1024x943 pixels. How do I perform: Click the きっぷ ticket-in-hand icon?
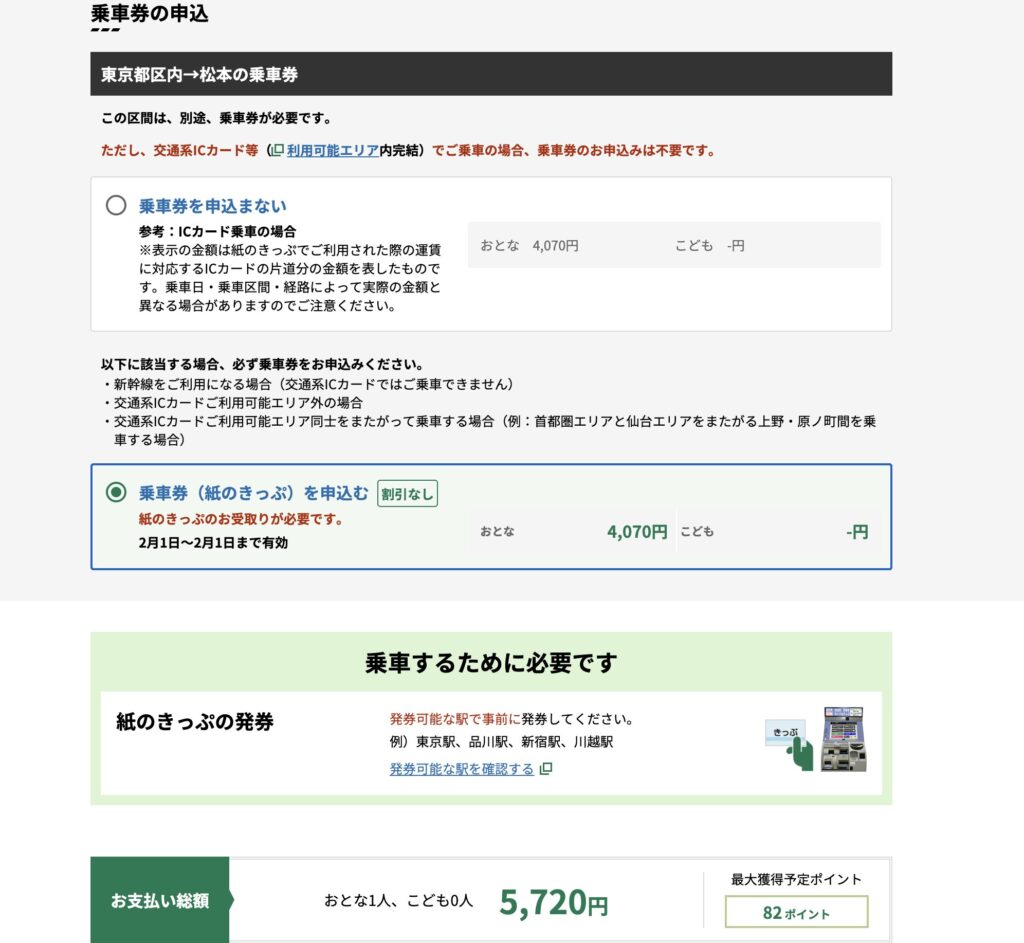pos(790,743)
